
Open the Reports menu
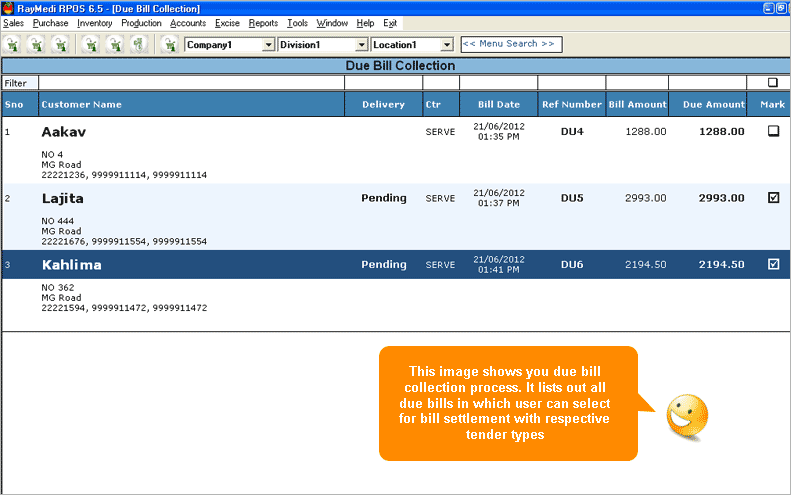pos(263,22)
